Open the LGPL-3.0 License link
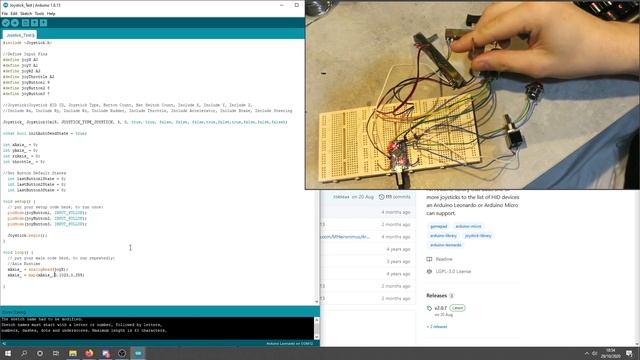 tap(453, 271)
